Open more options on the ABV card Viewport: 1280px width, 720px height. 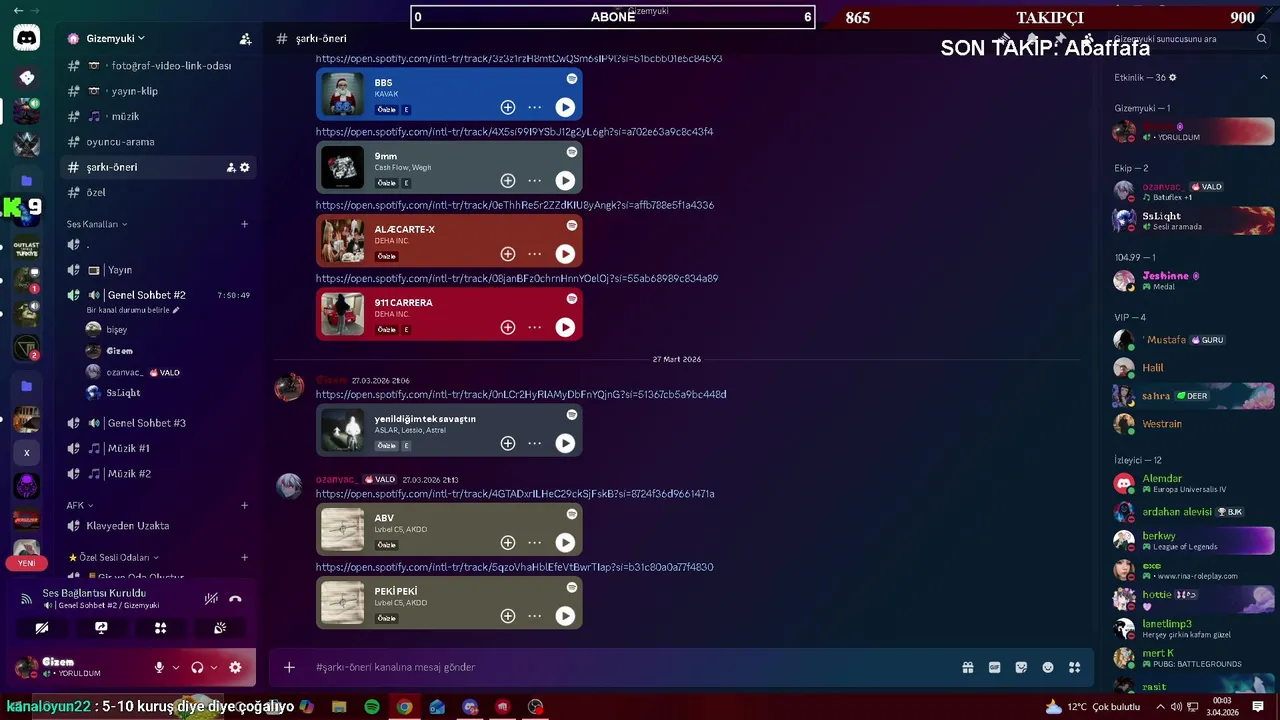click(535, 543)
